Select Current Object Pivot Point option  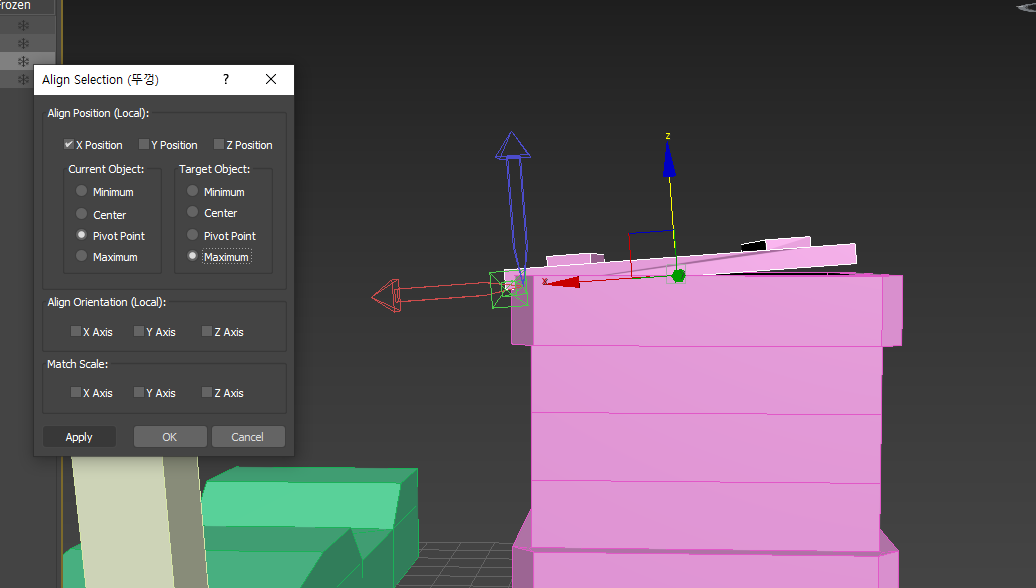pyautogui.click(x=81, y=235)
